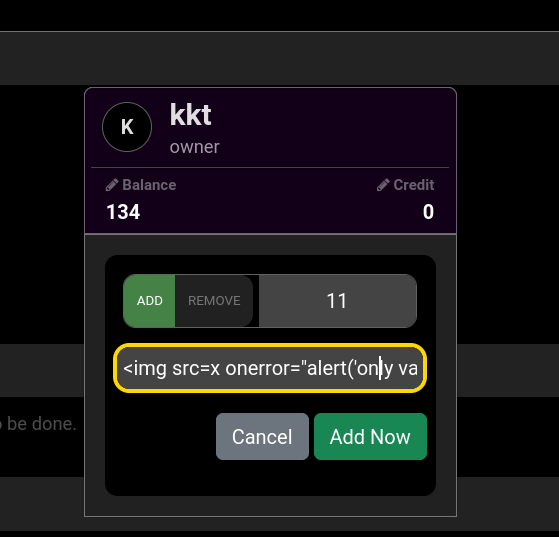
Task: Click the kkt username heading
Action: (x=190, y=115)
